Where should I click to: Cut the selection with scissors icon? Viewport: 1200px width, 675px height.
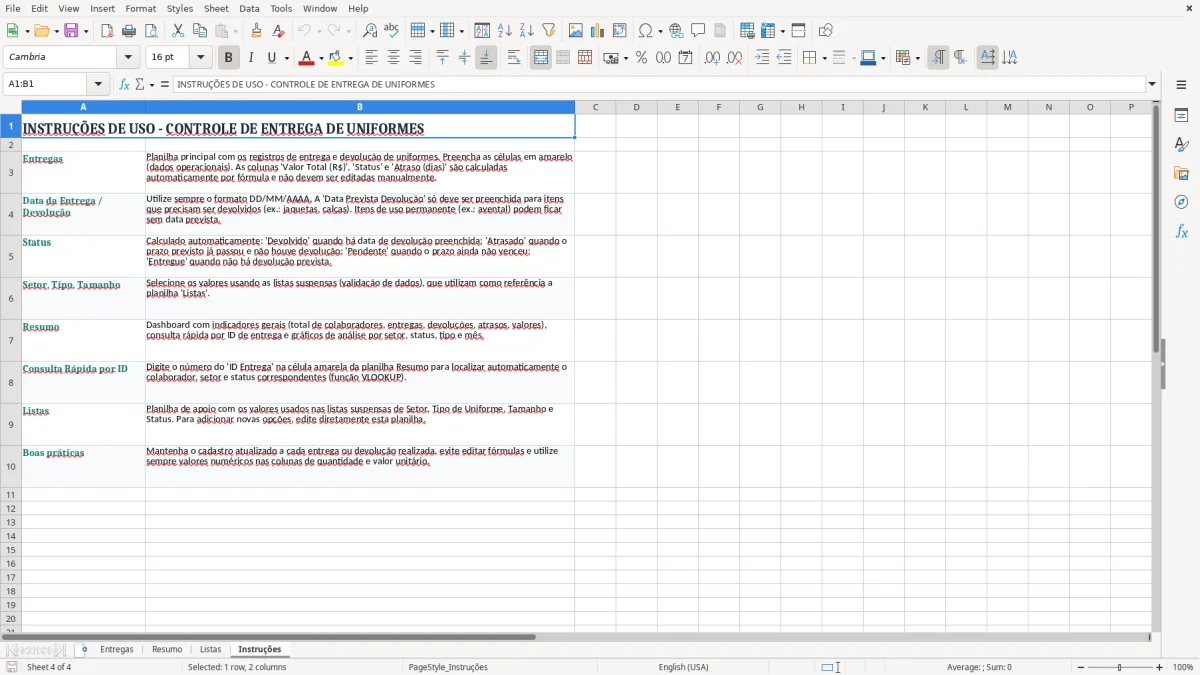click(178, 31)
